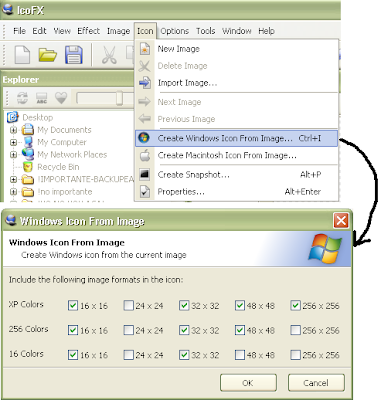The image size is (381, 400).
Task: Click the New document toolbar icon
Action: pyautogui.click(x=22, y=55)
